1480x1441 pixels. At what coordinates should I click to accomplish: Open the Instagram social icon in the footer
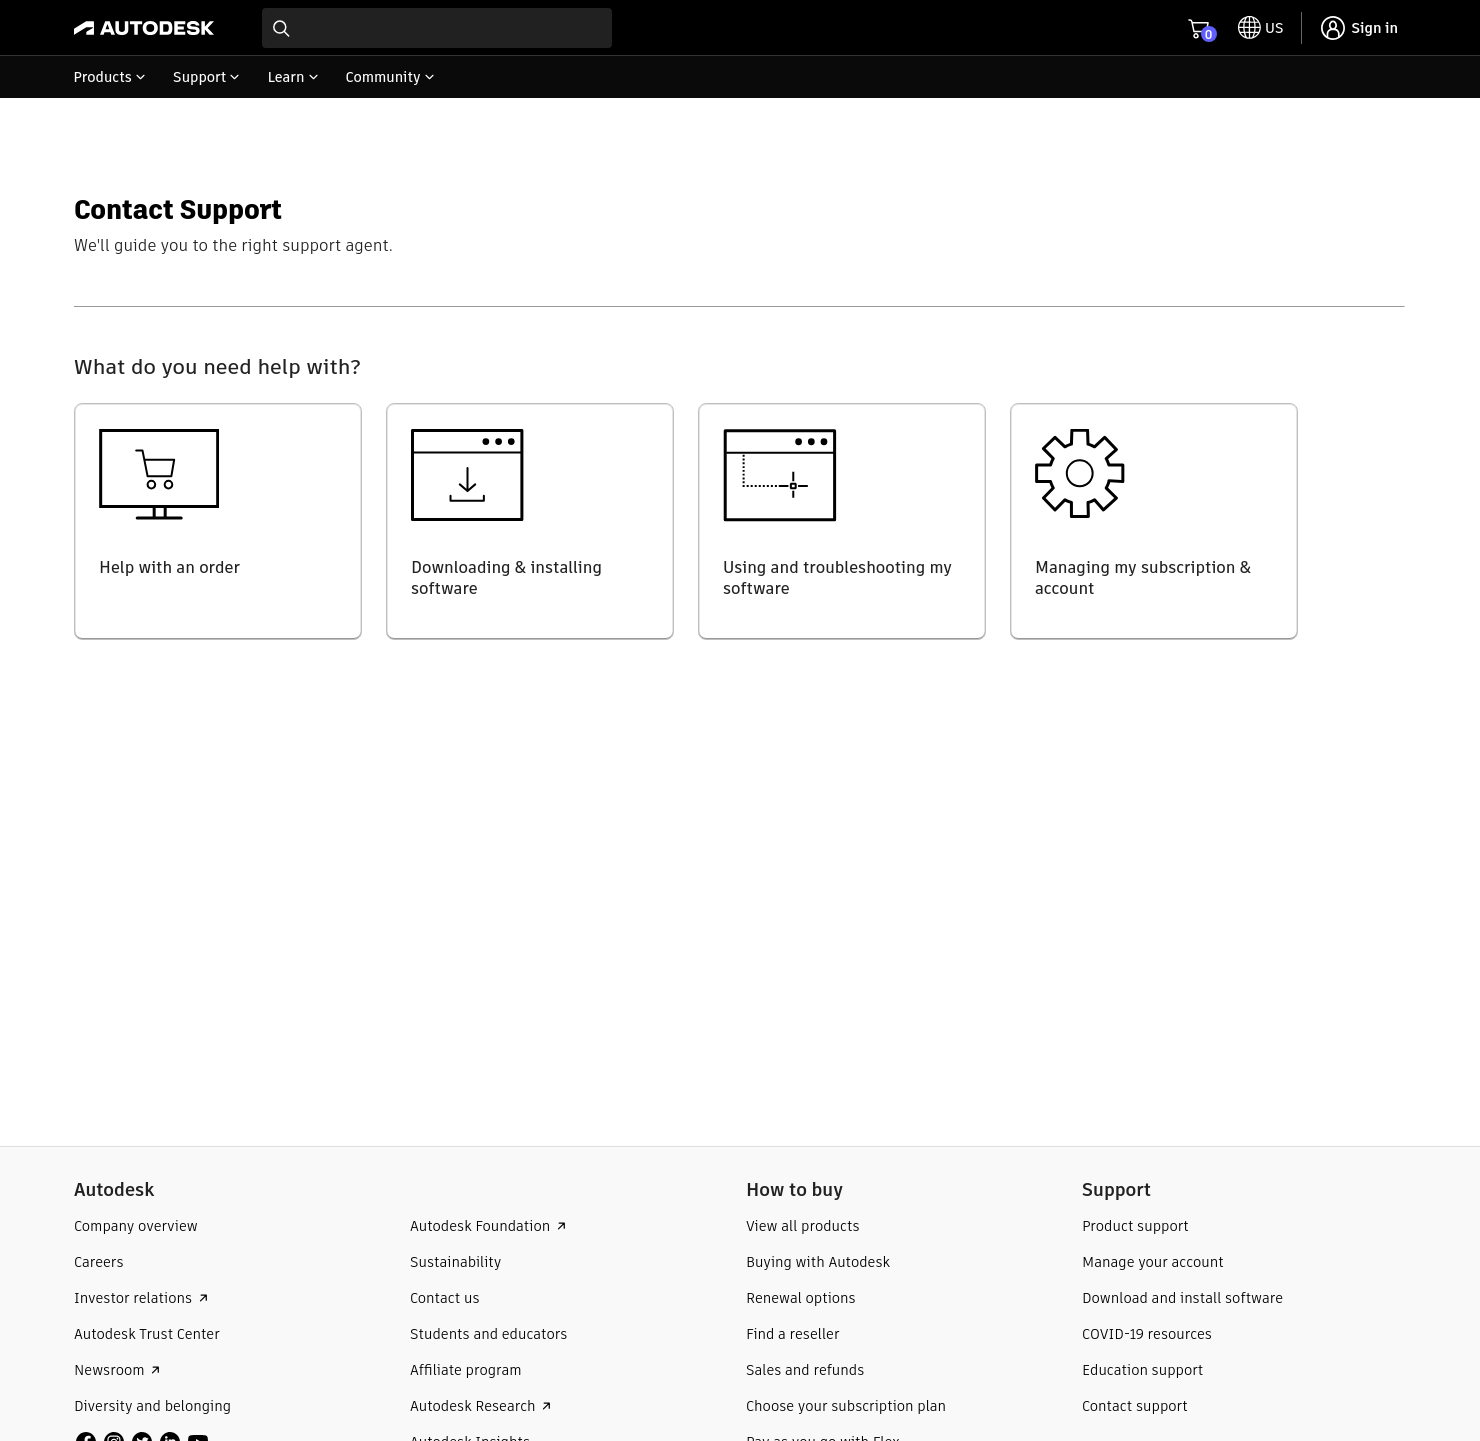click(x=114, y=1437)
